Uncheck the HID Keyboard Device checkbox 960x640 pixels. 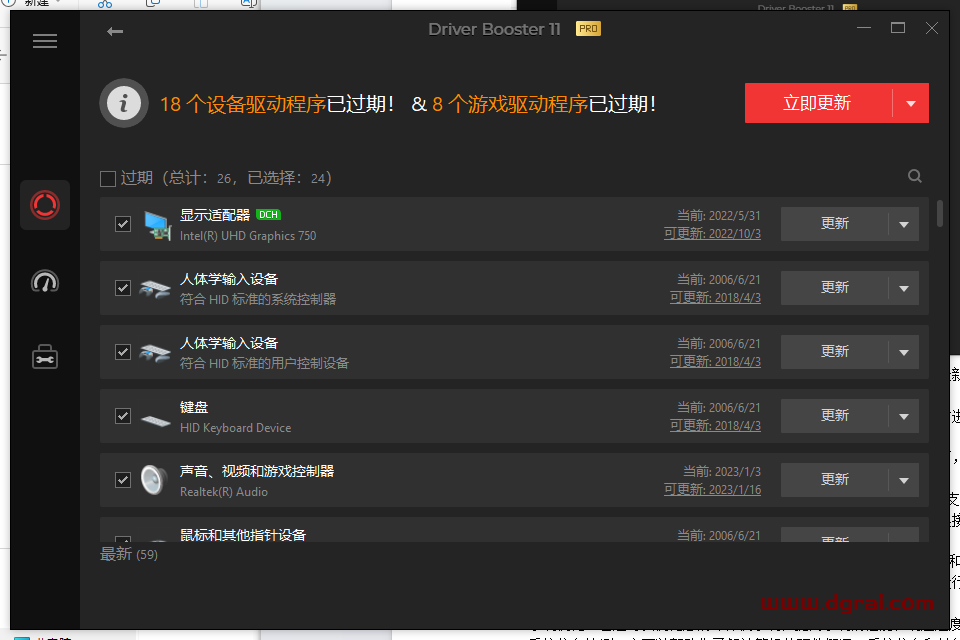(123, 416)
